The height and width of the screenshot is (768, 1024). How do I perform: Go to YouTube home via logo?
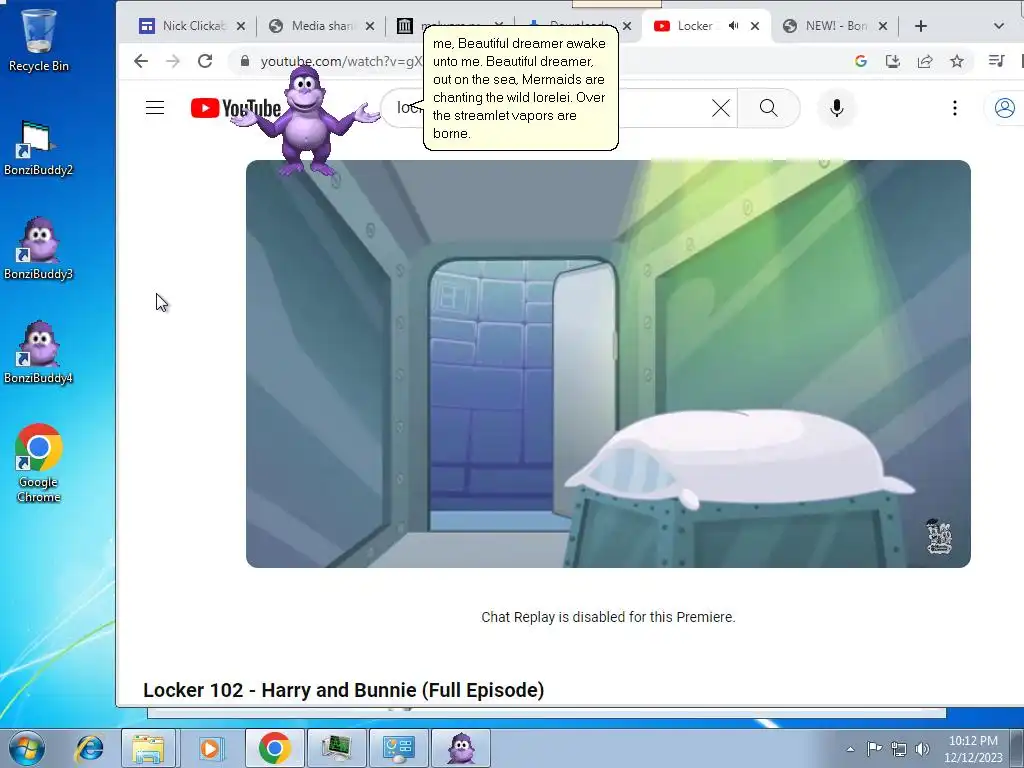[236, 108]
